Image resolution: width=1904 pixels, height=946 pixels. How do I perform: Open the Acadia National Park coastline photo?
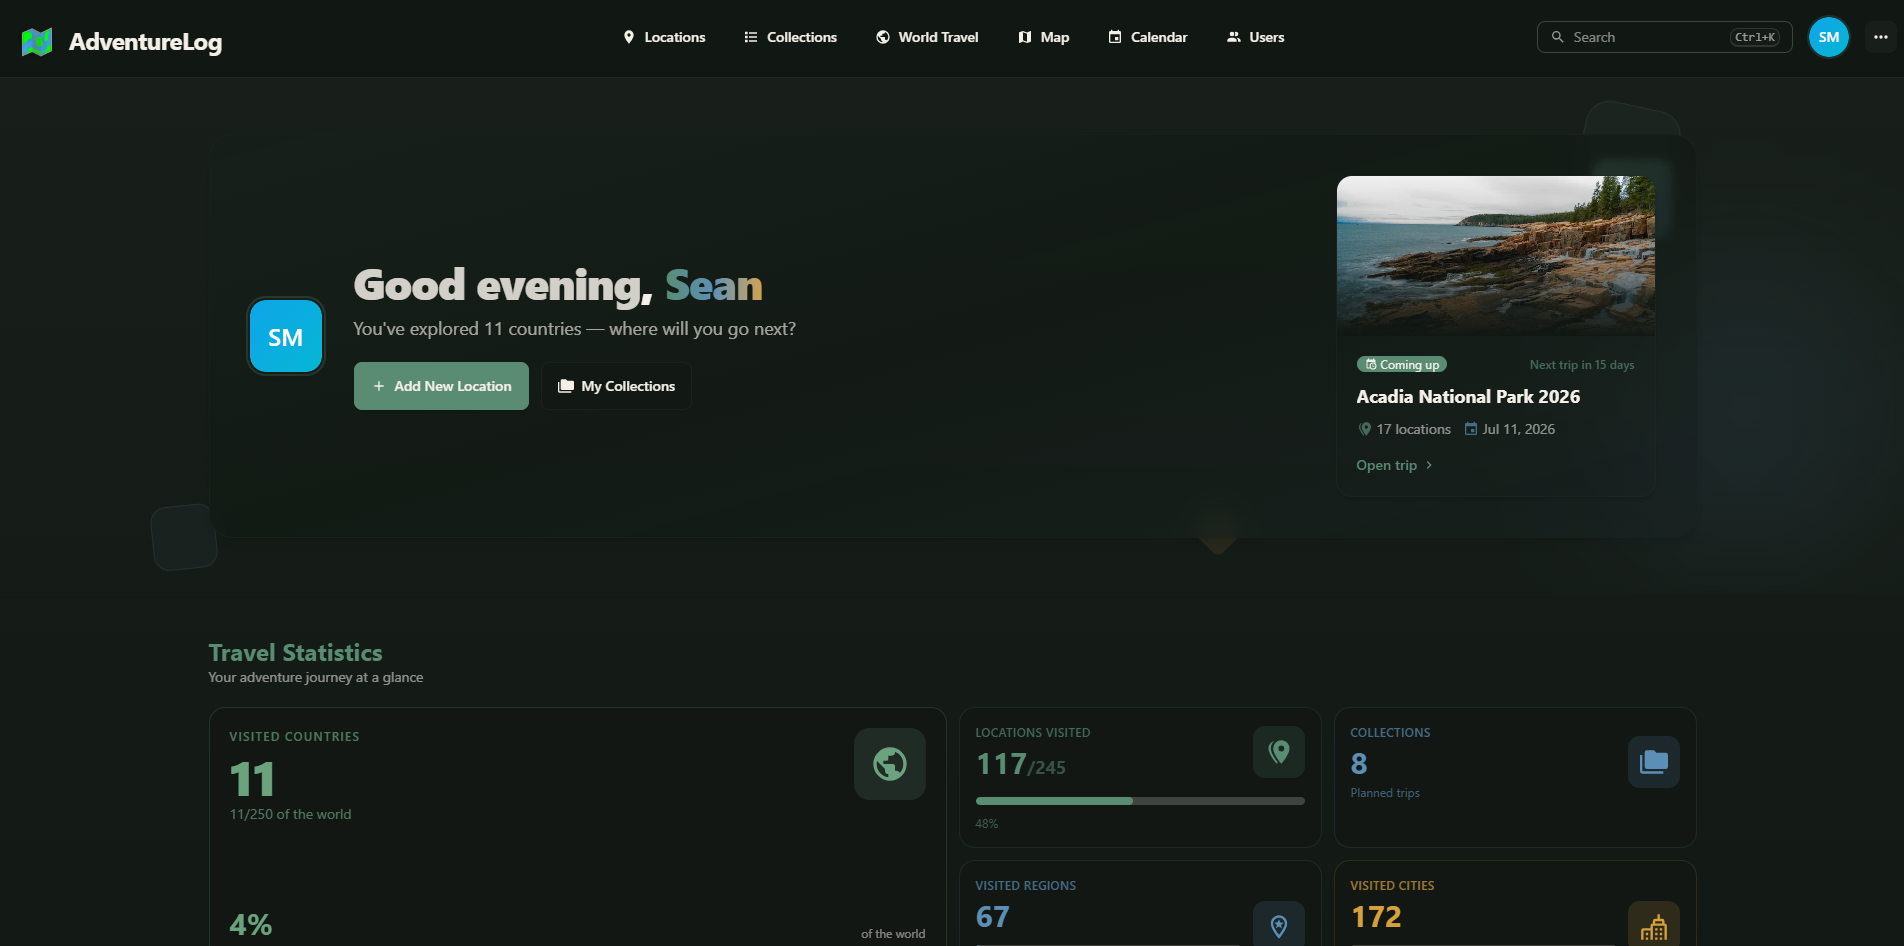click(1495, 255)
